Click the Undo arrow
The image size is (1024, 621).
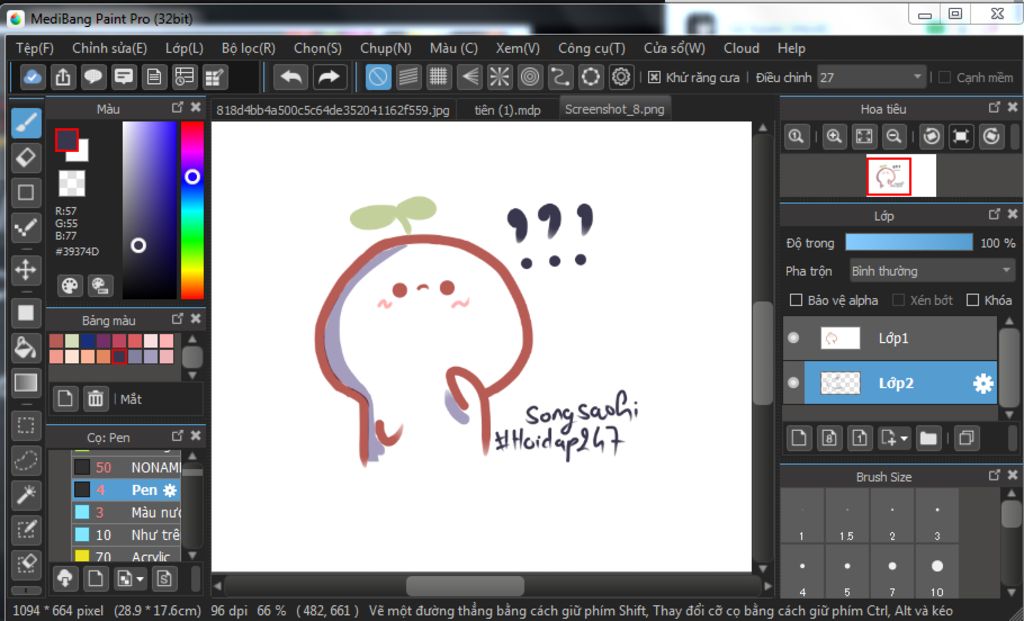click(x=291, y=77)
